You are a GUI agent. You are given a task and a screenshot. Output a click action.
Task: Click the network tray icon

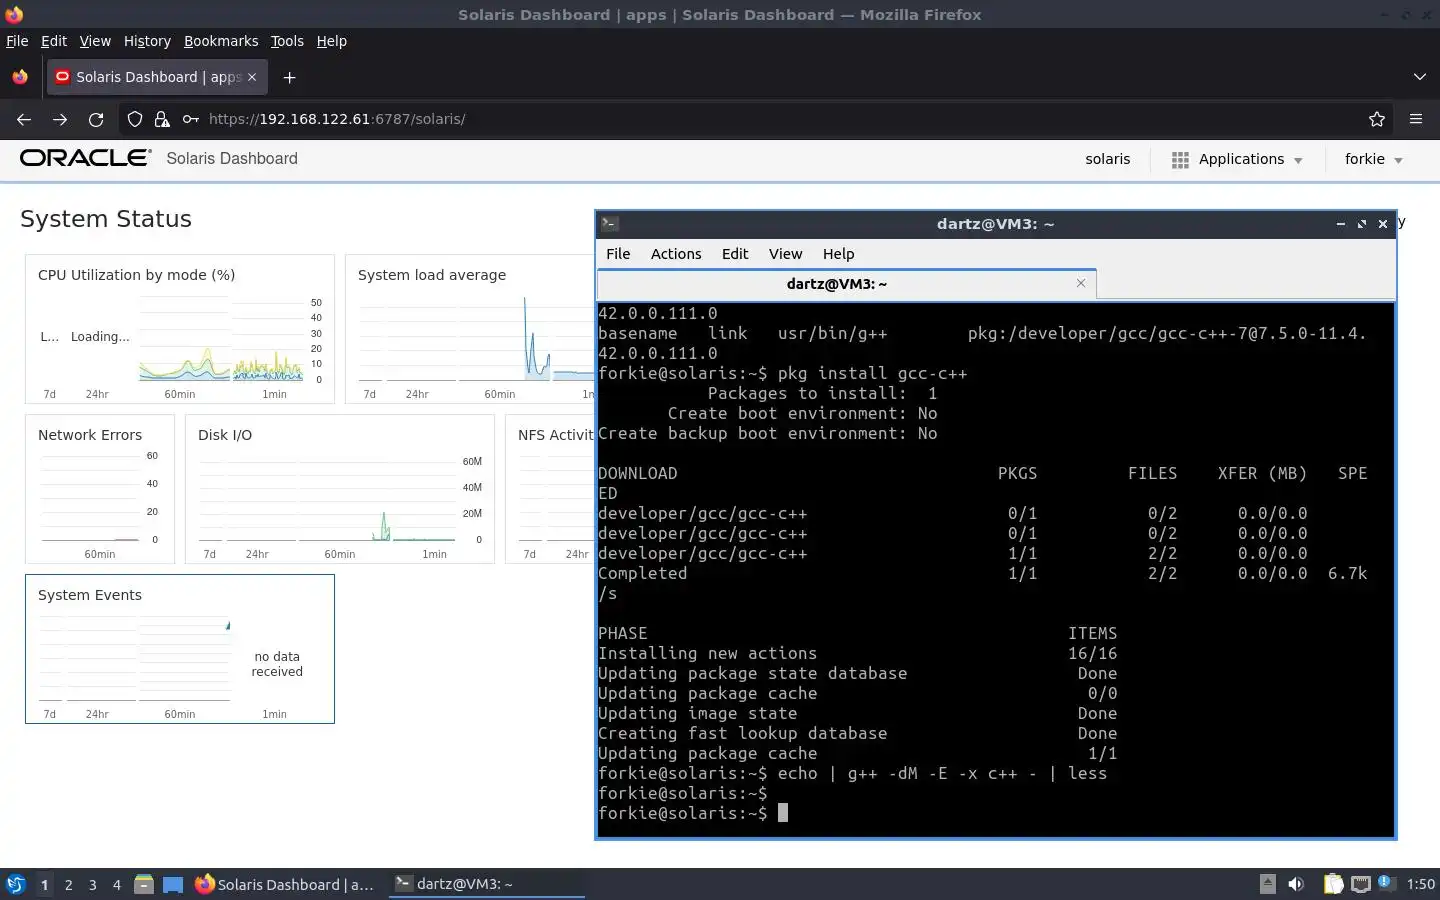pyautogui.click(x=1360, y=884)
